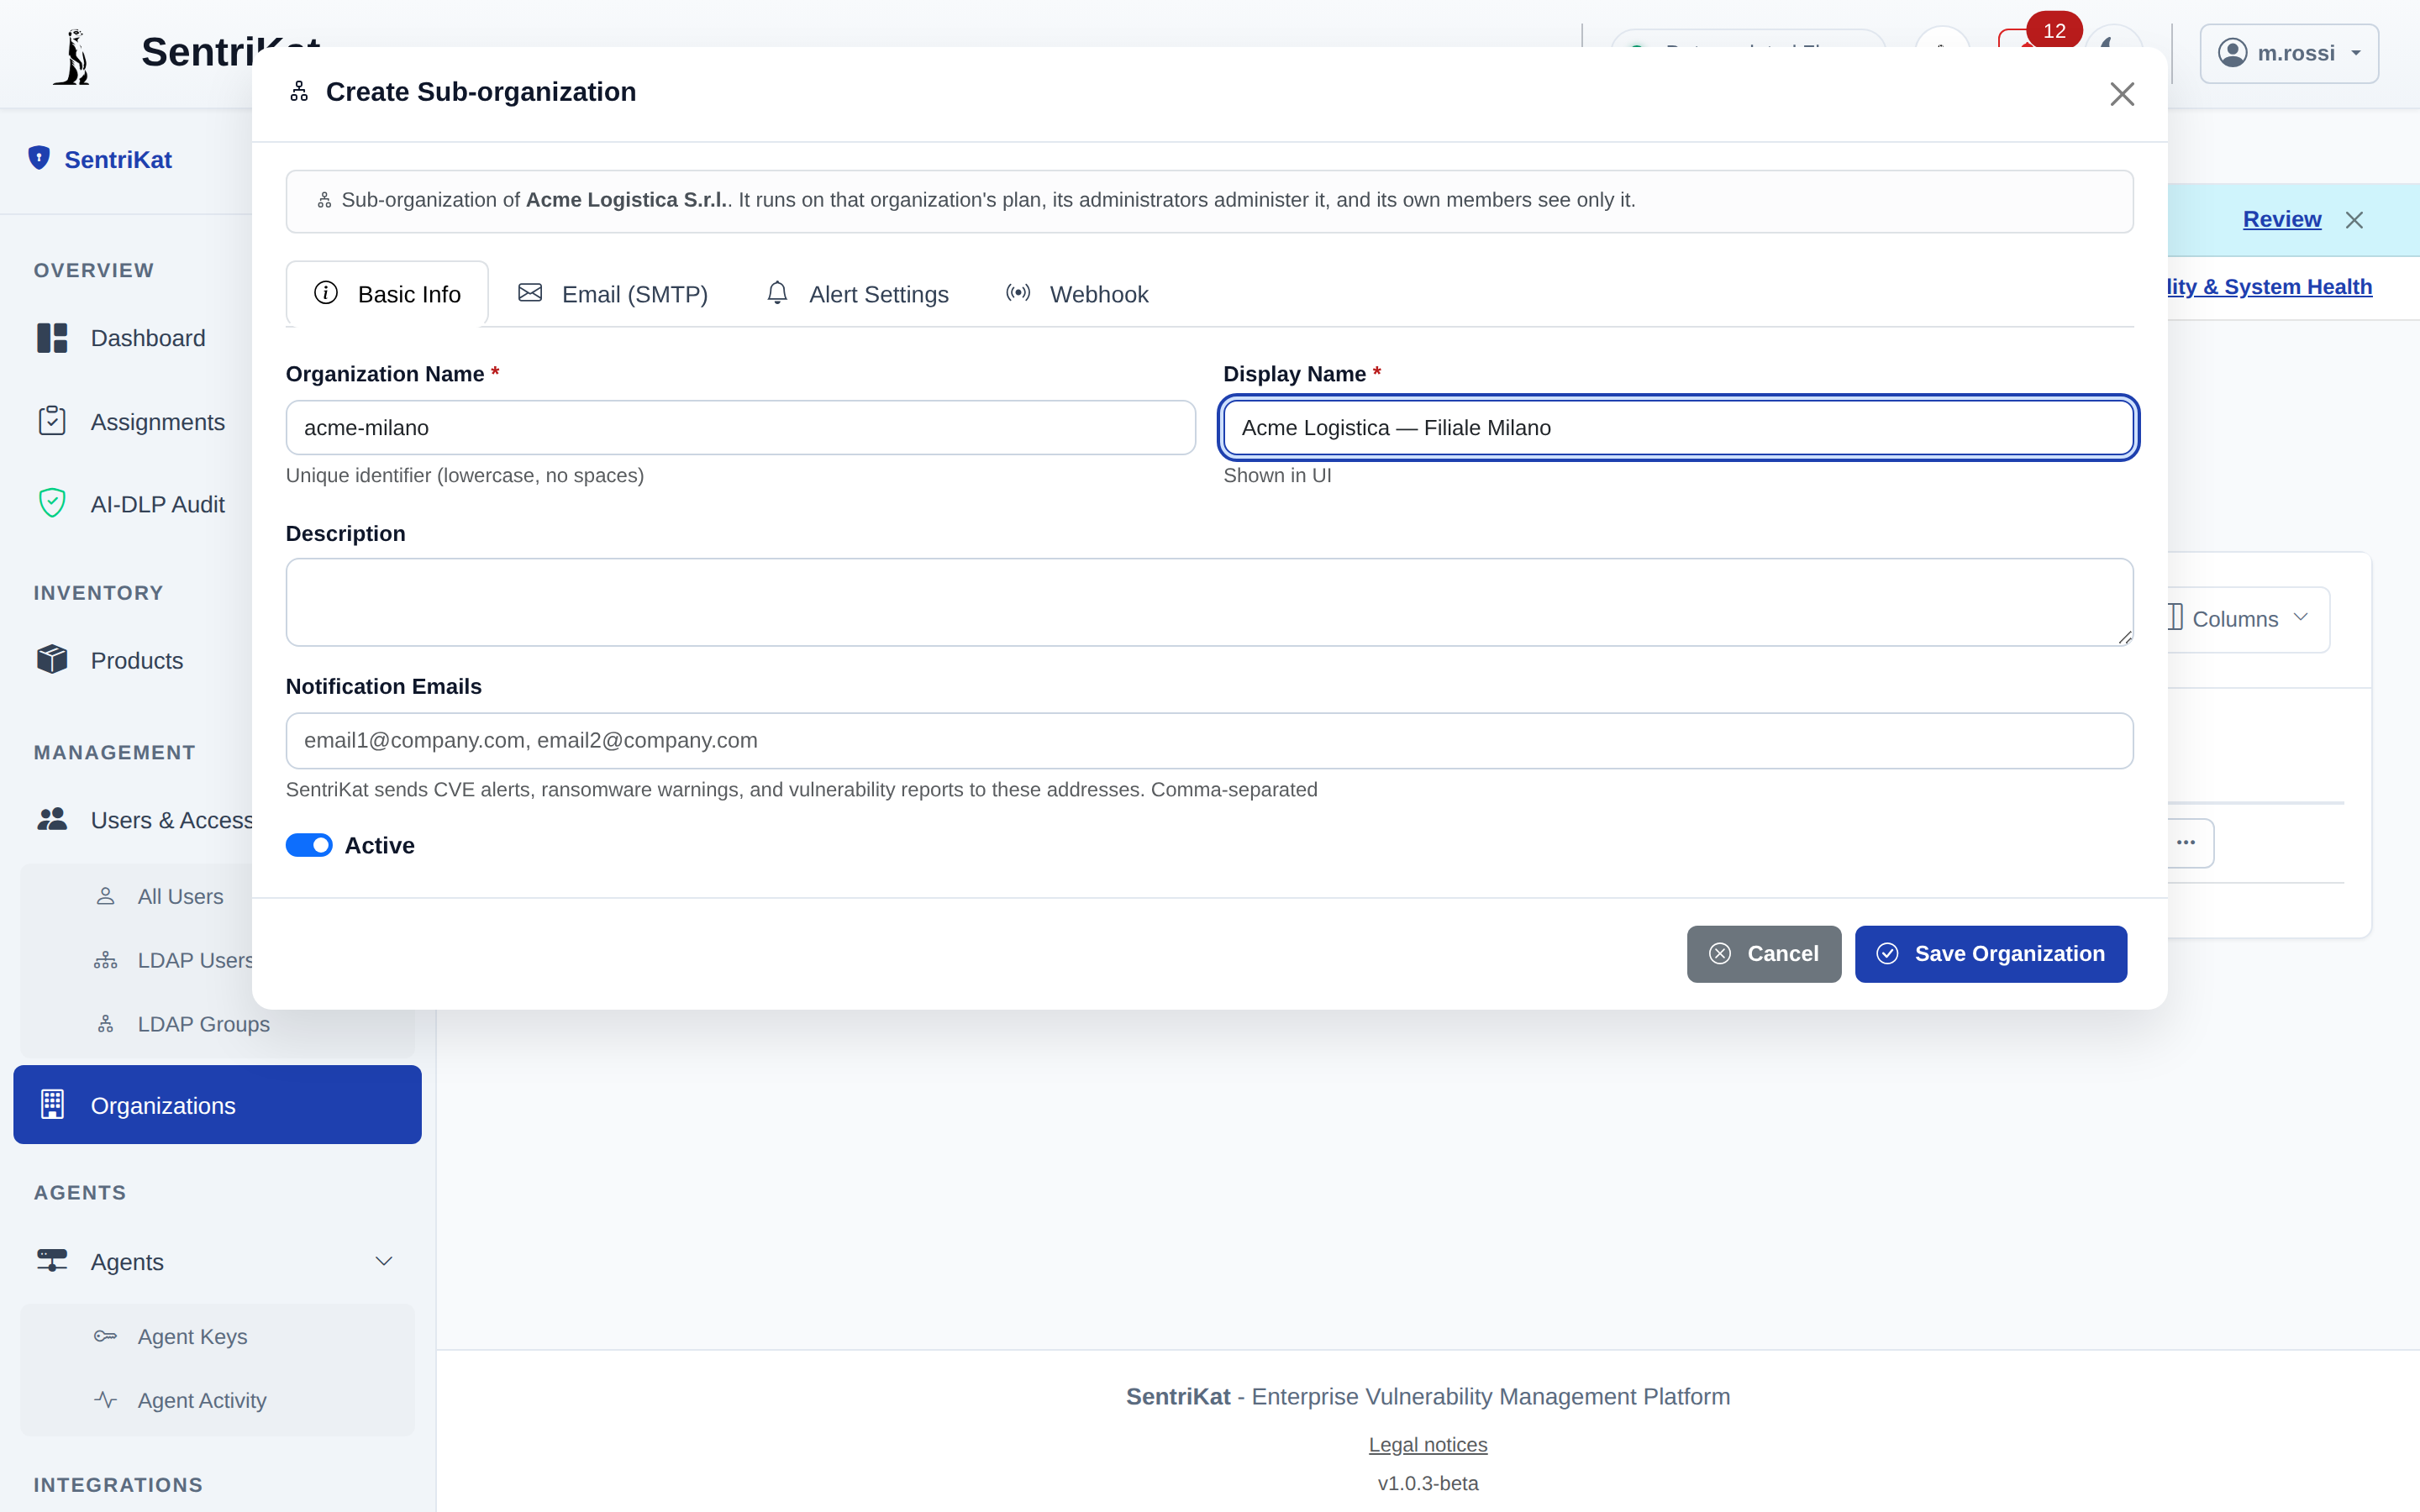Image resolution: width=2420 pixels, height=1512 pixels.
Task: Click the info icon on Basic Info tab
Action: [x=326, y=293]
